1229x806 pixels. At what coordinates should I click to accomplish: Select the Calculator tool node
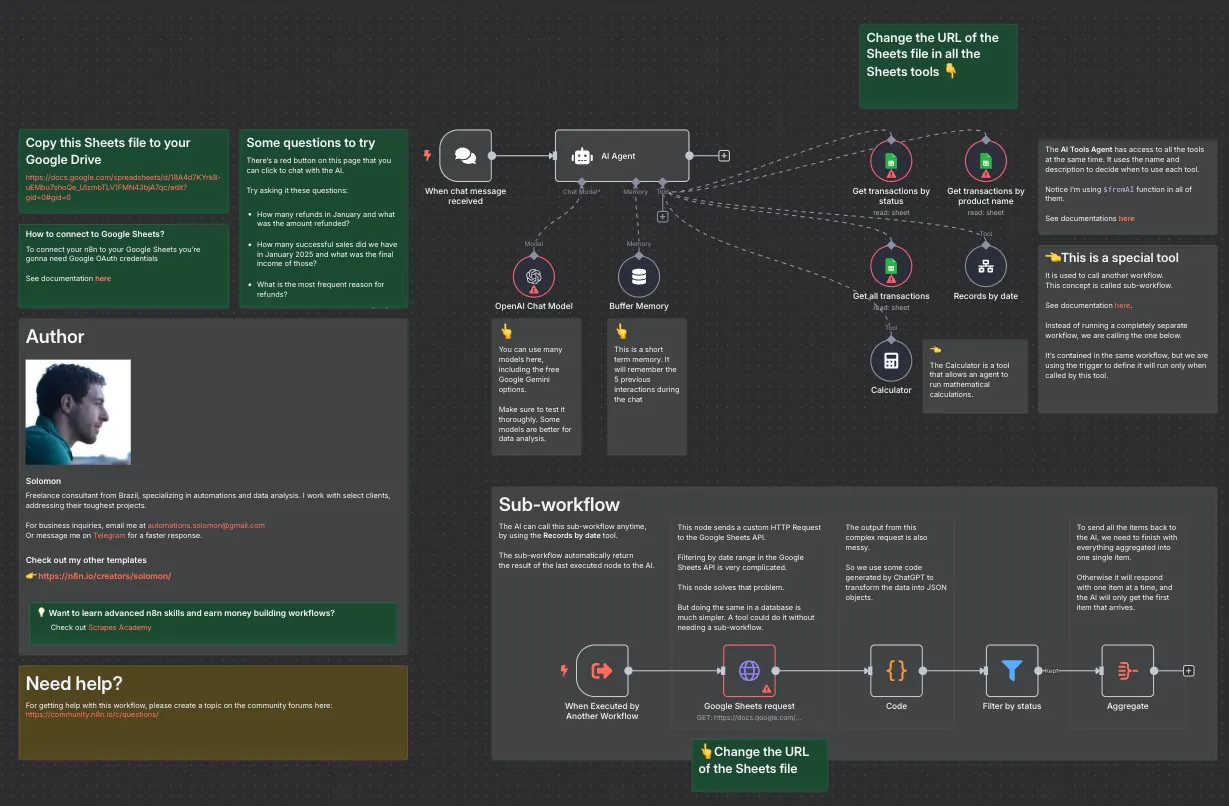891,361
